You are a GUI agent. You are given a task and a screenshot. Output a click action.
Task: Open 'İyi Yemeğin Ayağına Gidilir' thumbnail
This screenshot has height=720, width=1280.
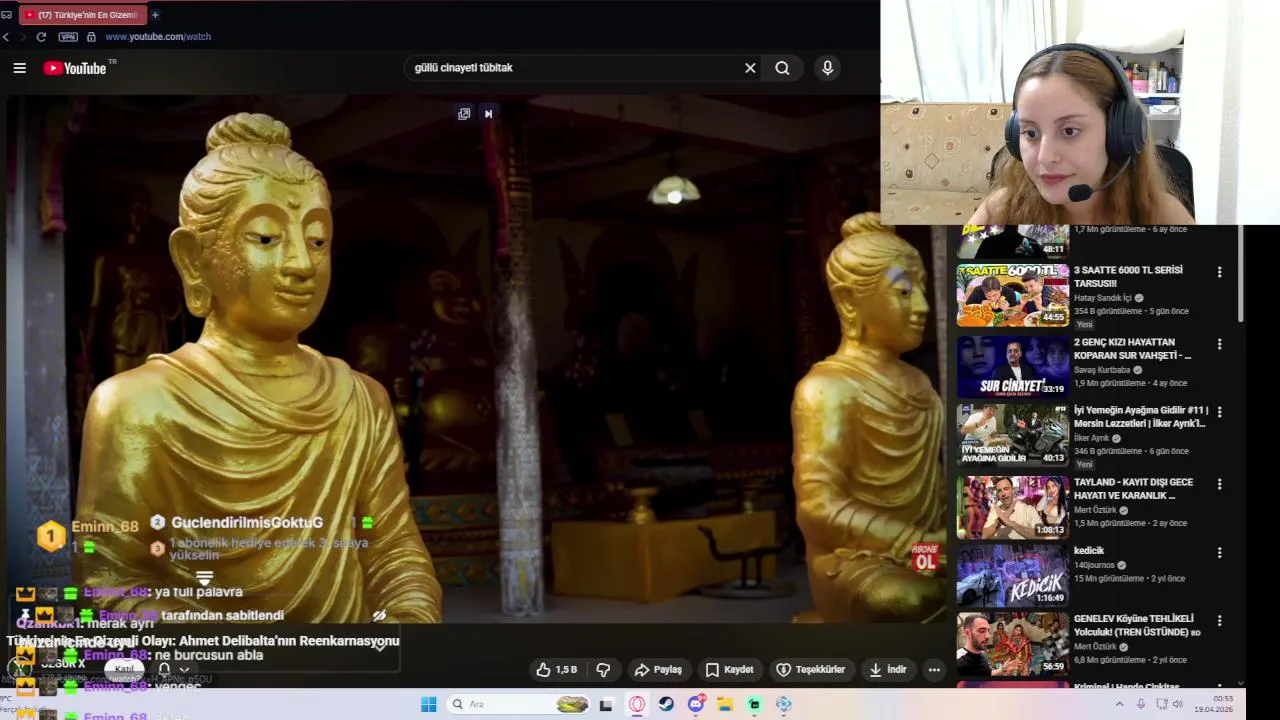pyautogui.click(x=1013, y=435)
